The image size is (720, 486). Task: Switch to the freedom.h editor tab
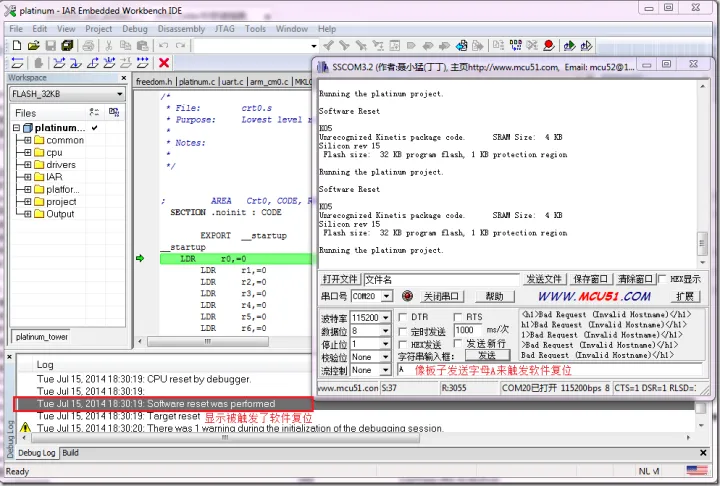(154, 82)
